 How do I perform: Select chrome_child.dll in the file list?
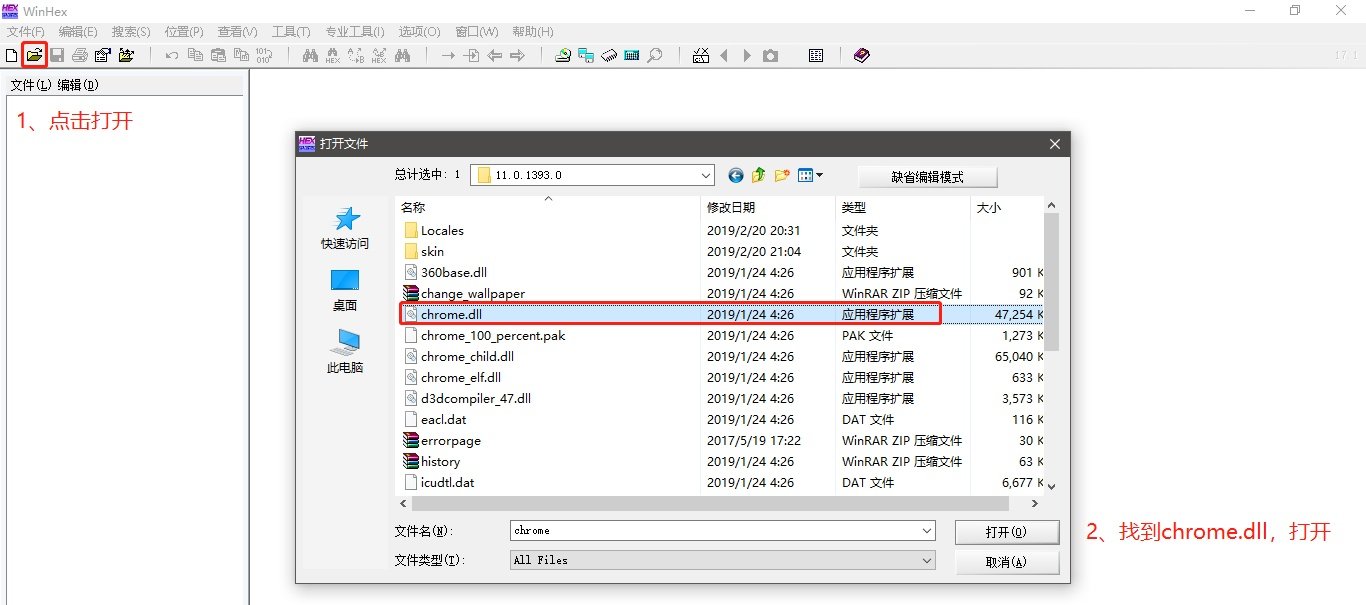467,357
